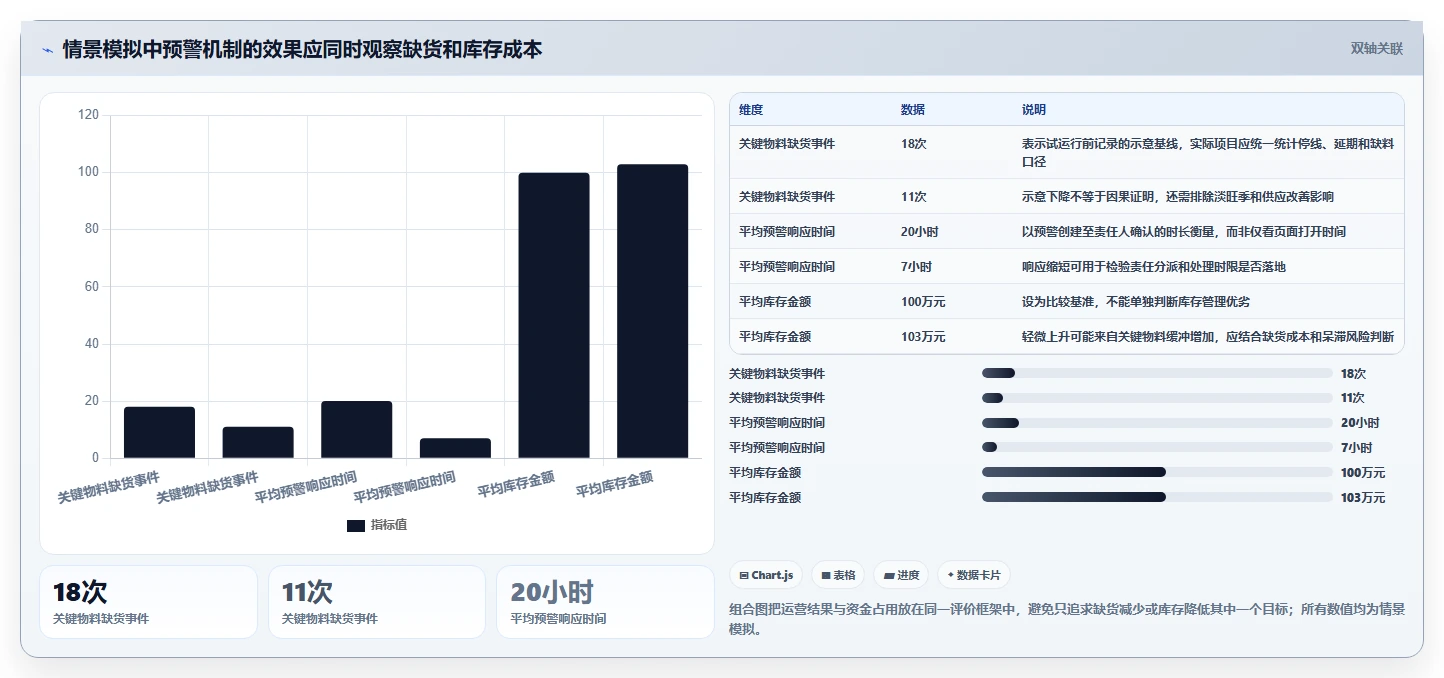This screenshot has height=678, width=1444.
Task: Click the 20小时 cell in the table
Action: (920, 231)
